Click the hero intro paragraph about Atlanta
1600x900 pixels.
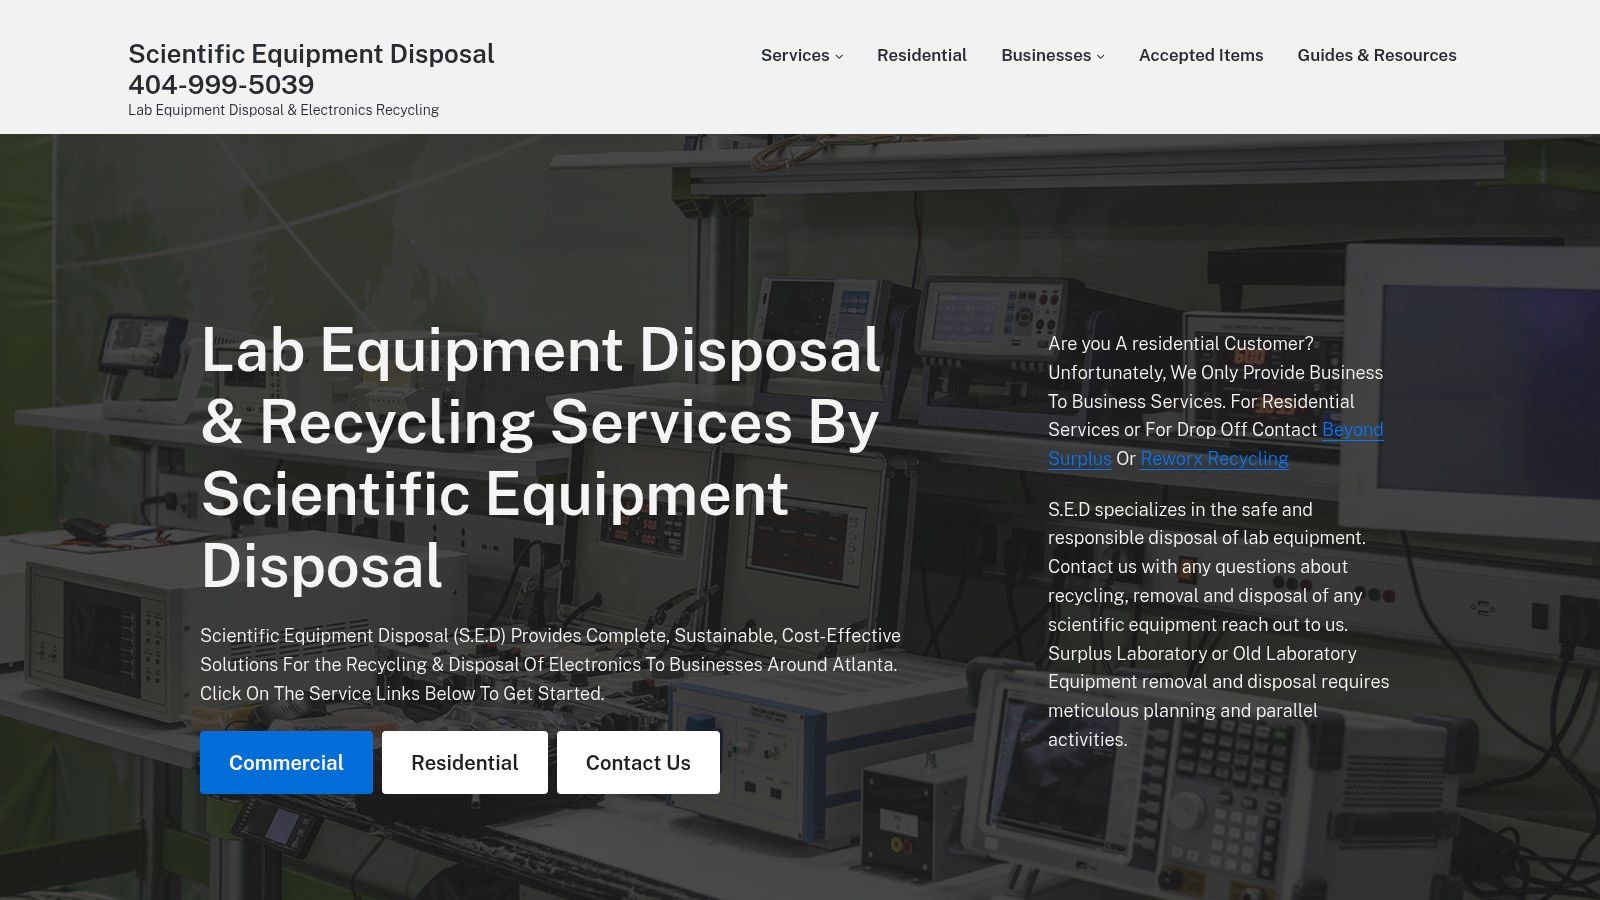[x=550, y=663]
